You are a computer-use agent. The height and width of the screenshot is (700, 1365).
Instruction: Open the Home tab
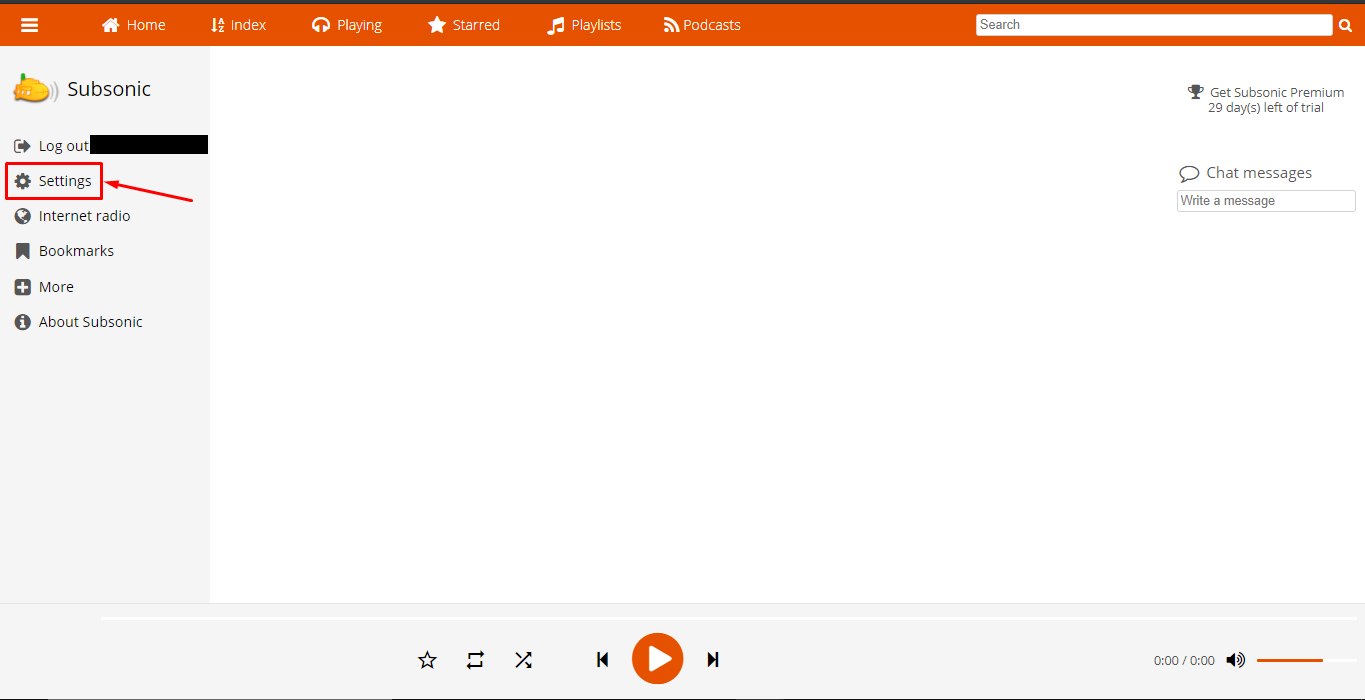pyautogui.click(x=134, y=25)
